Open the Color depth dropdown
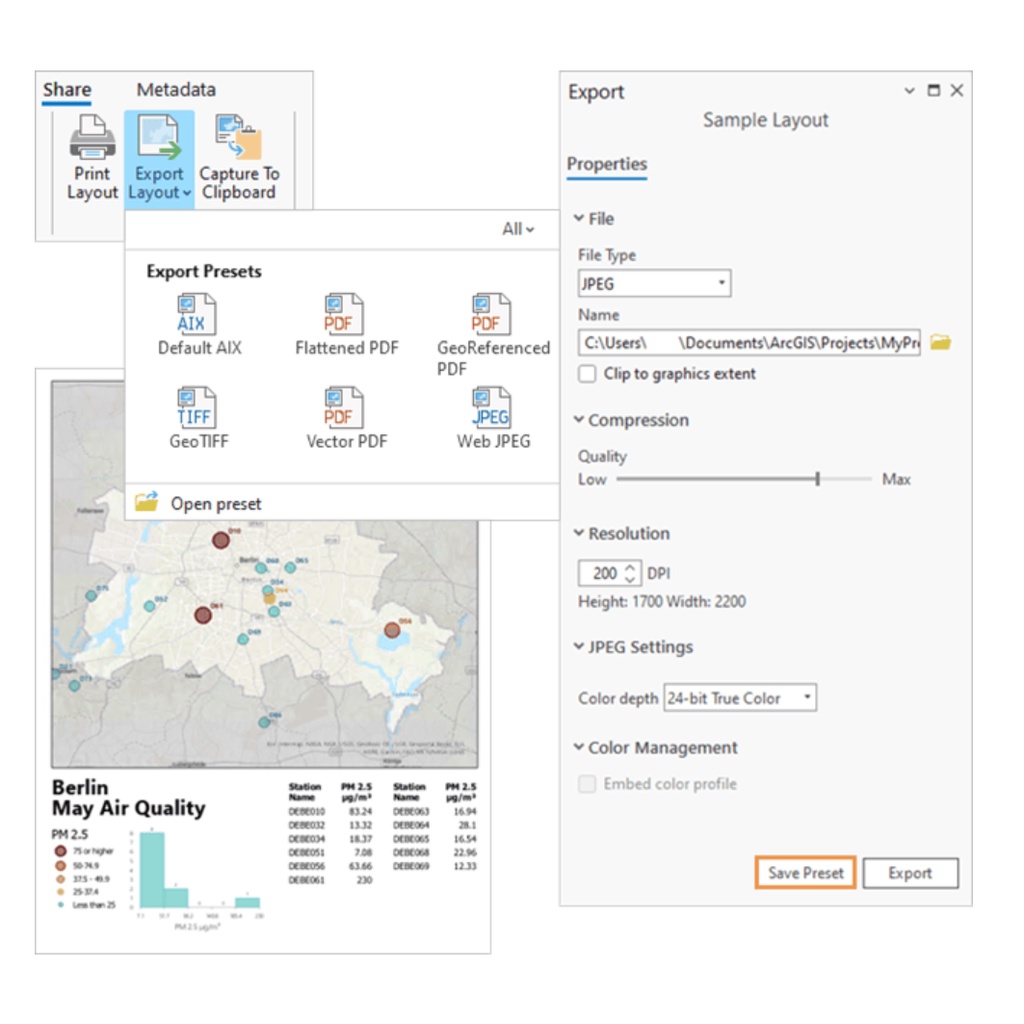The height and width of the screenshot is (1024, 1024). click(x=740, y=698)
